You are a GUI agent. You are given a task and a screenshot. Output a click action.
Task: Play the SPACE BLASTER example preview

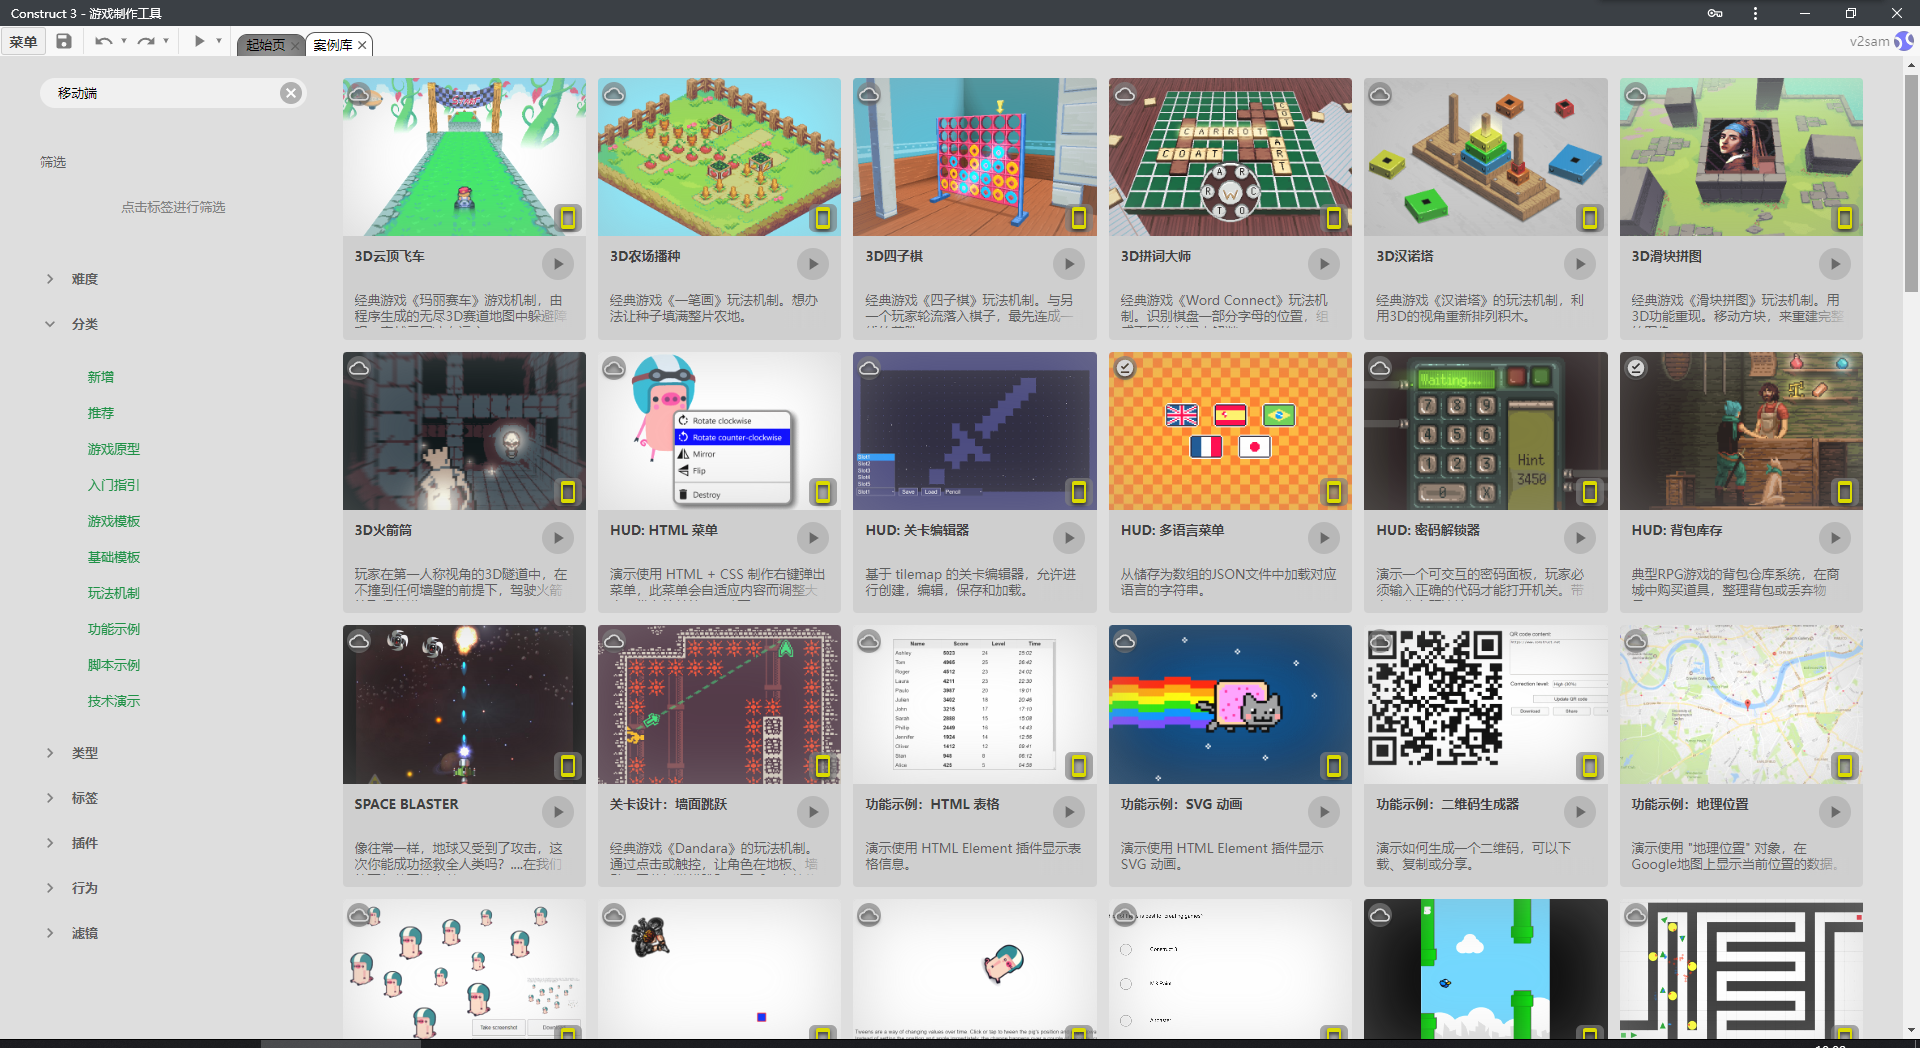click(558, 812)
